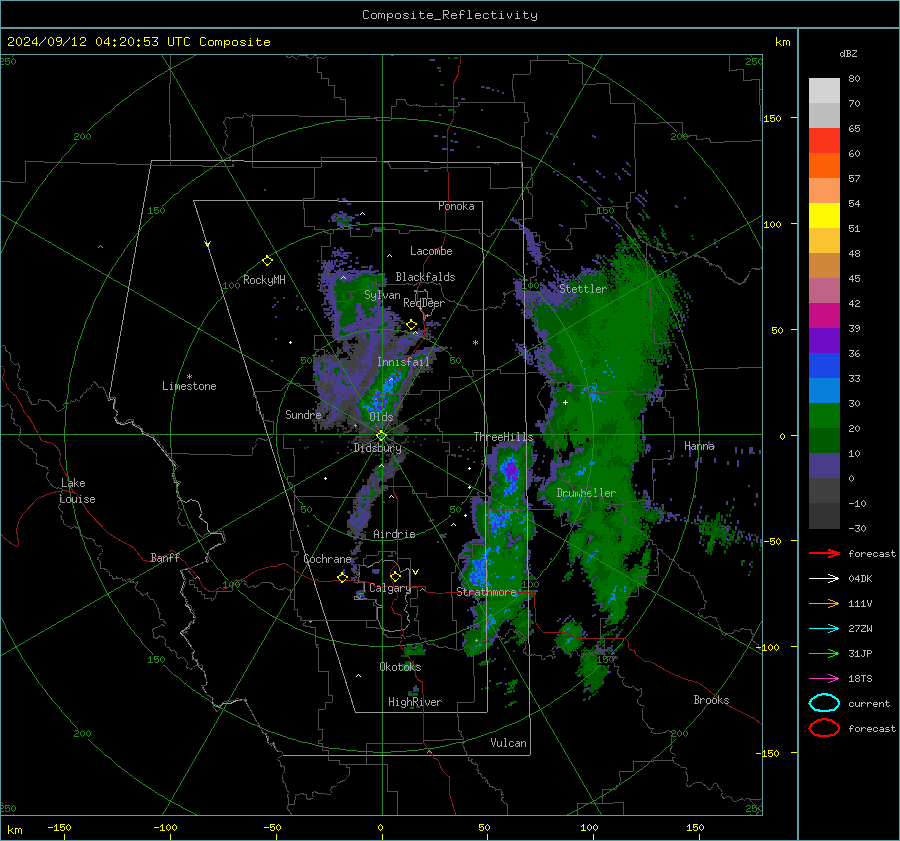This screenshot has width=900, height=841.
Task: Select the Drumheller label
Action: (x=586, y=493)
